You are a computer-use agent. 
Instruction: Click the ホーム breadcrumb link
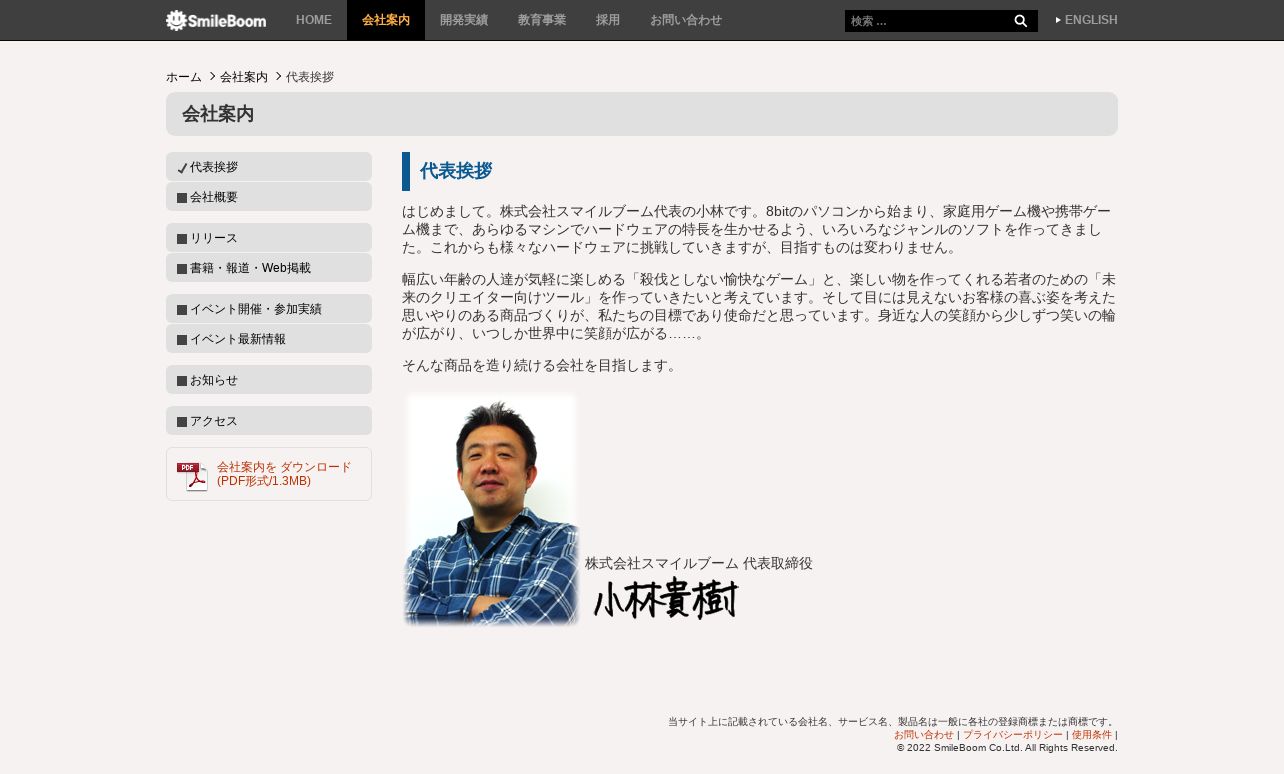tap(184, 77)
